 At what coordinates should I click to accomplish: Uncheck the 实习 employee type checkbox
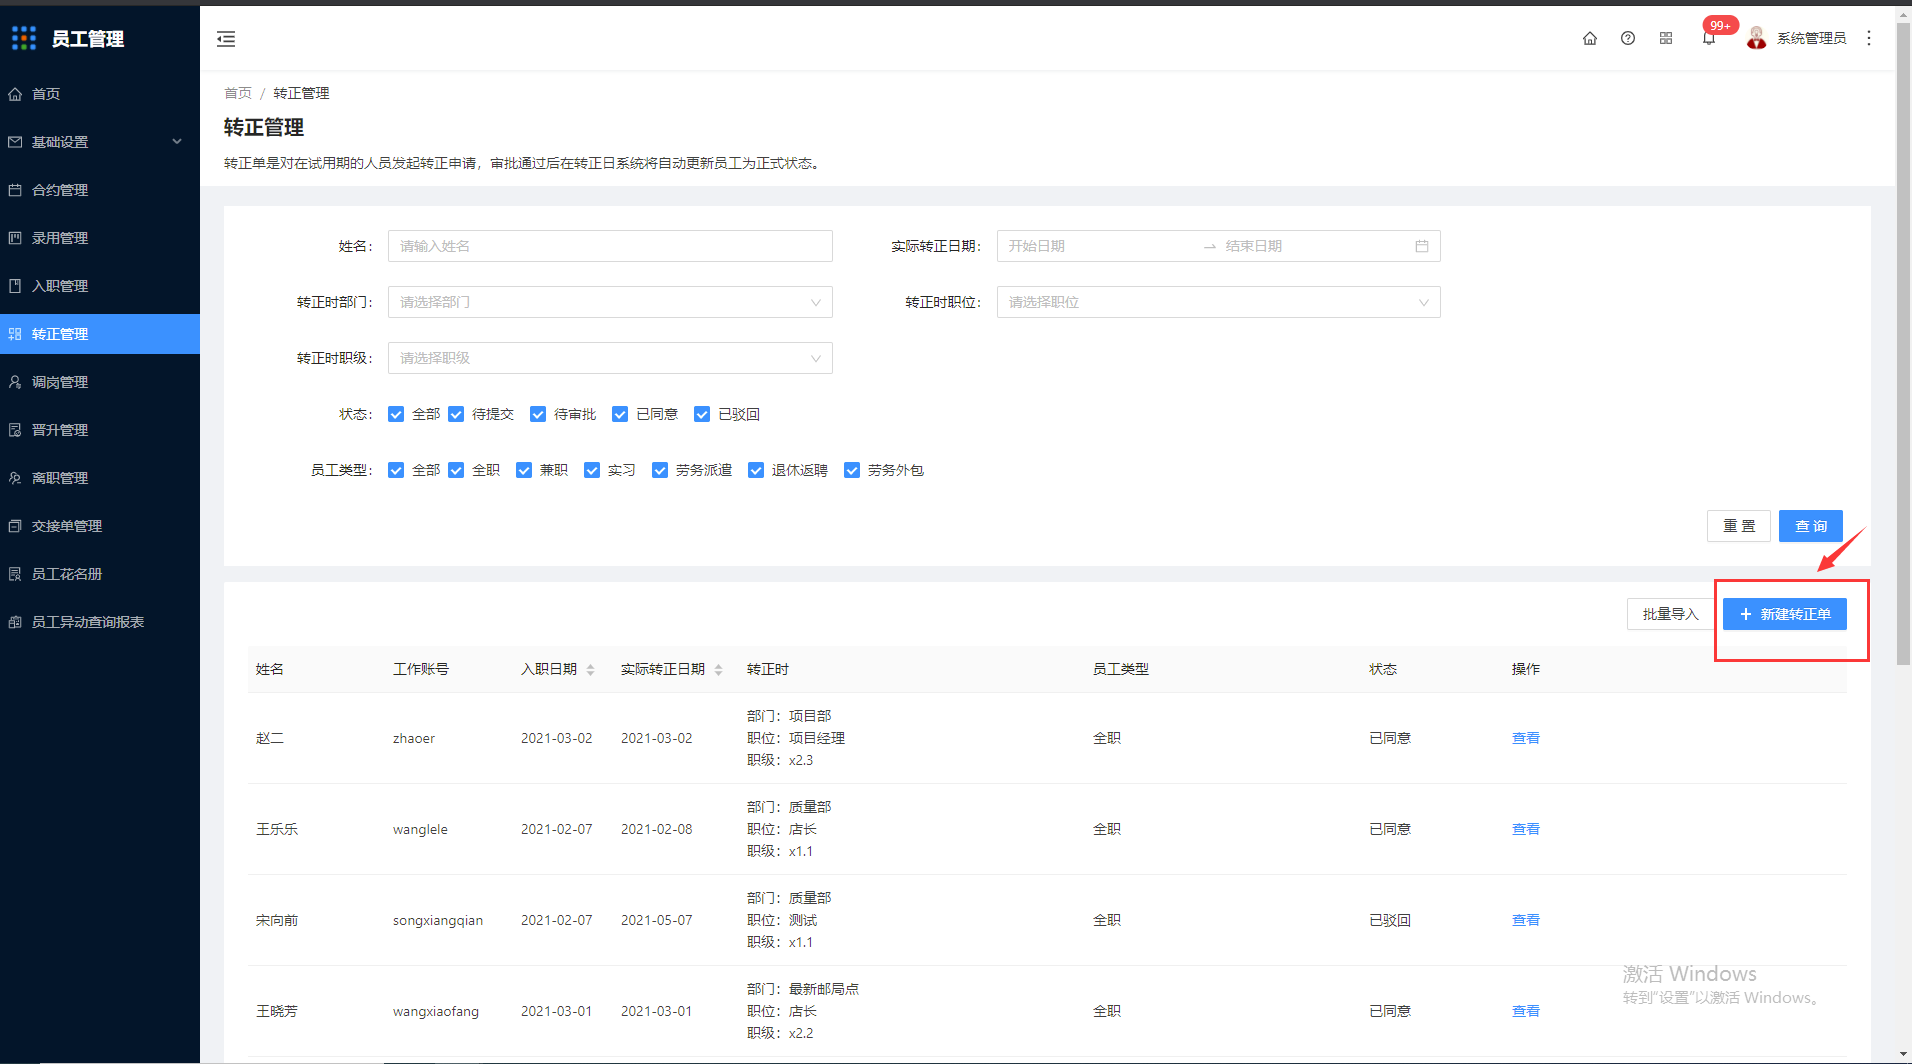coord(592,470)
